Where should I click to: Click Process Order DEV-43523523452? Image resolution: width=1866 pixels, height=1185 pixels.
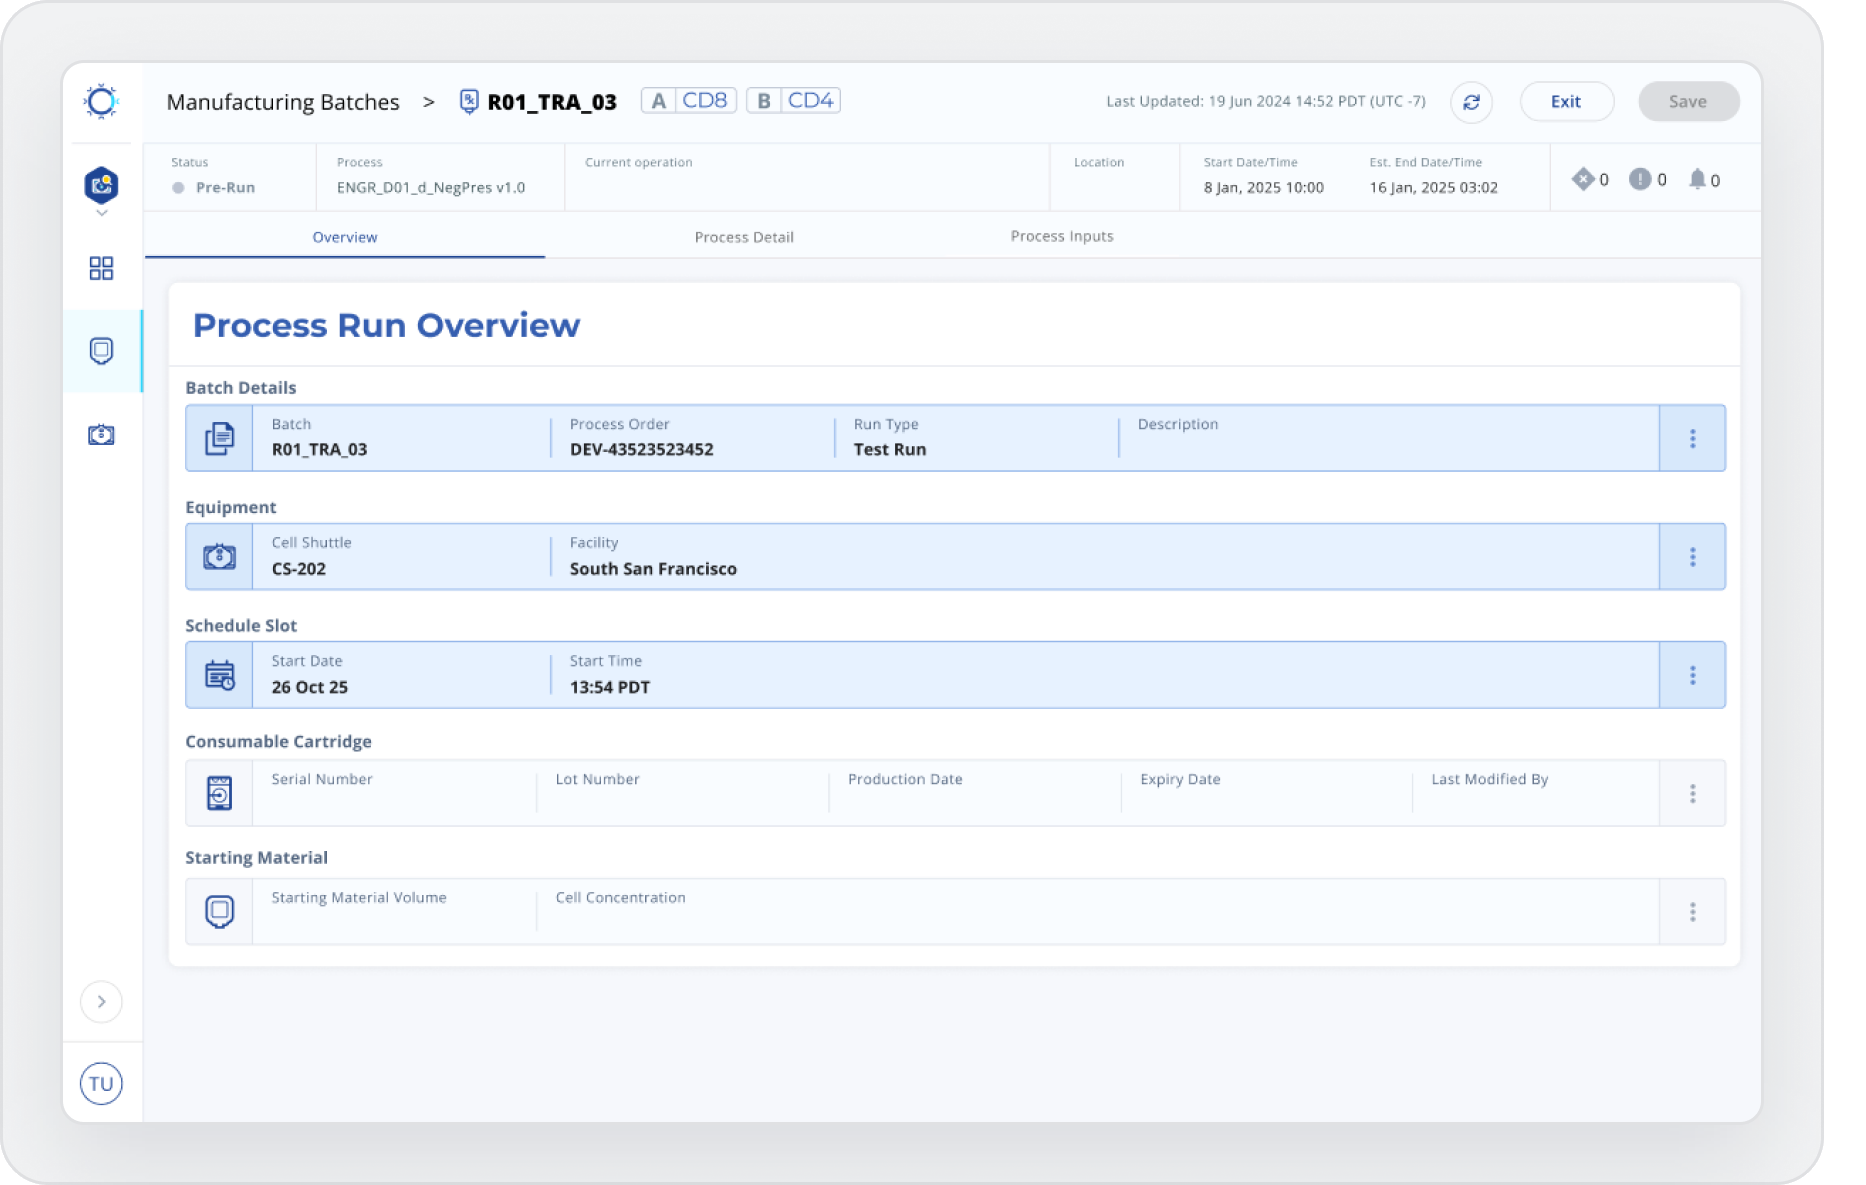pyautogui.click(x=642, y=449)
